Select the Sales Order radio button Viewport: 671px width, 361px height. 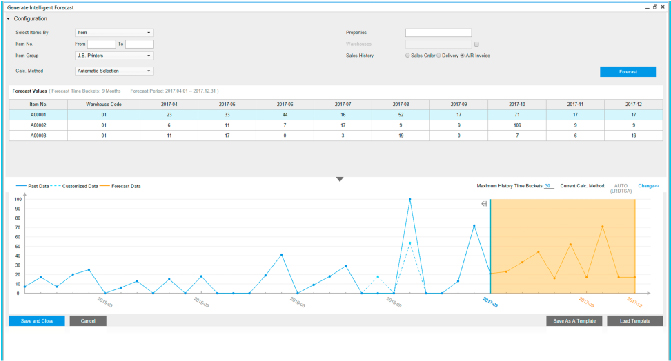point(407,56)
